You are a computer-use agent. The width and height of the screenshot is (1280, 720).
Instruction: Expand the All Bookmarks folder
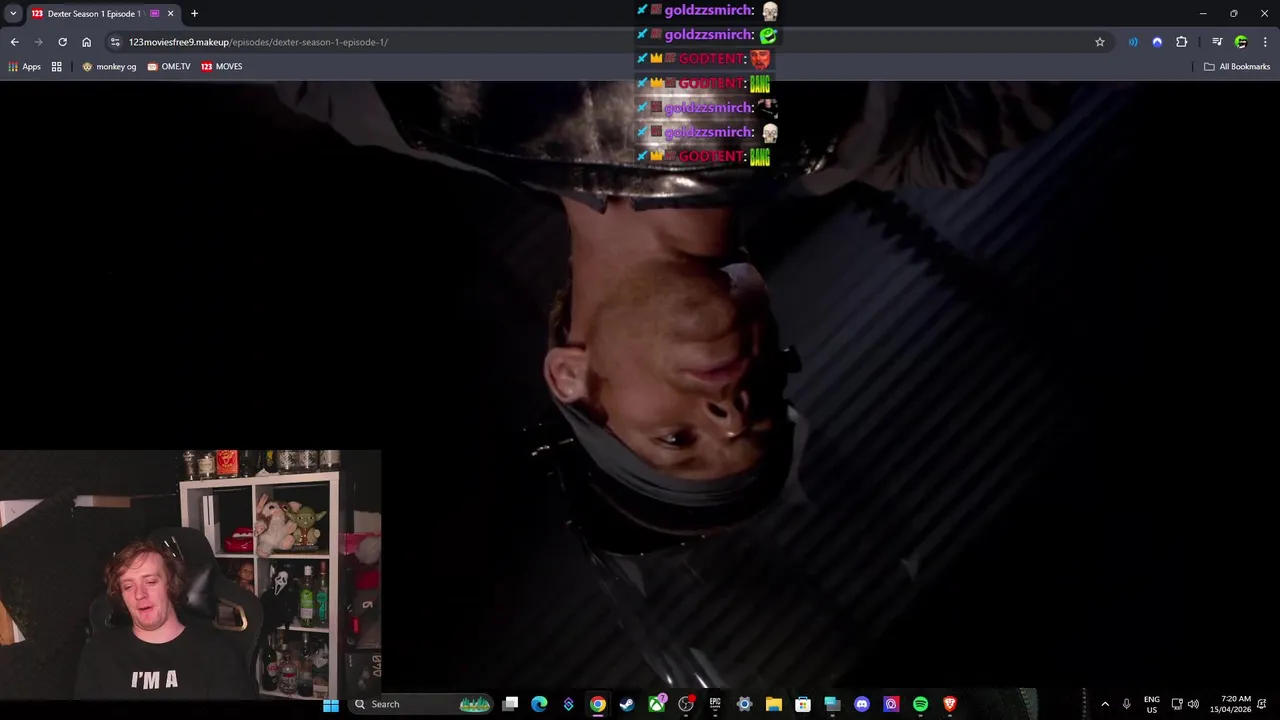(1237, 66)
